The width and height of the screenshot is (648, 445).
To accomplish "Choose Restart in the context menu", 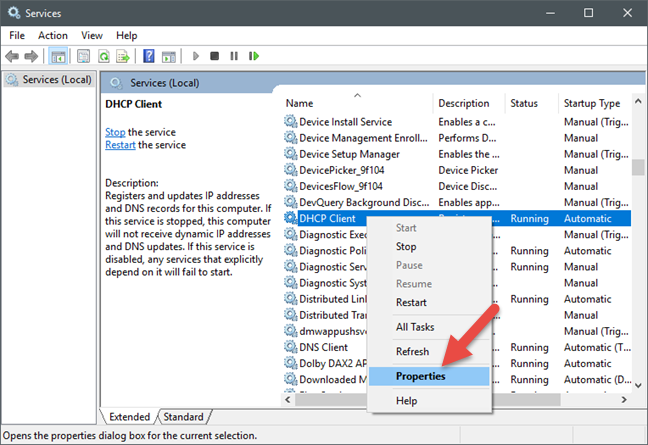I will [429, 302].
